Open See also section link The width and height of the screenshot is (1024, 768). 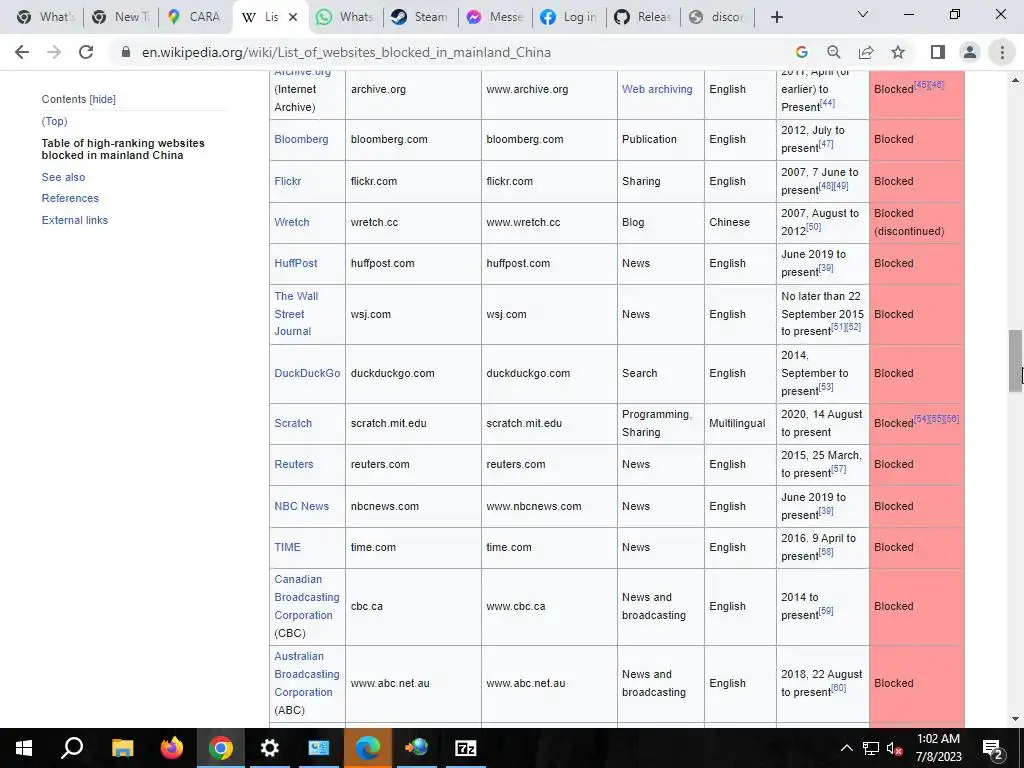(x=63, y=177)
